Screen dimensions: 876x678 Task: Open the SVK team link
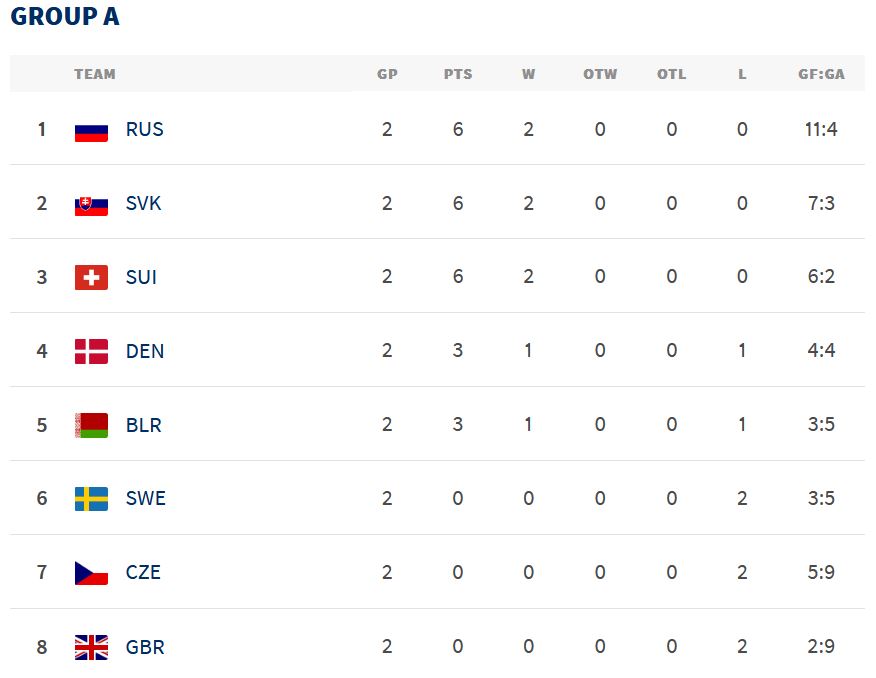click(144, 204)
